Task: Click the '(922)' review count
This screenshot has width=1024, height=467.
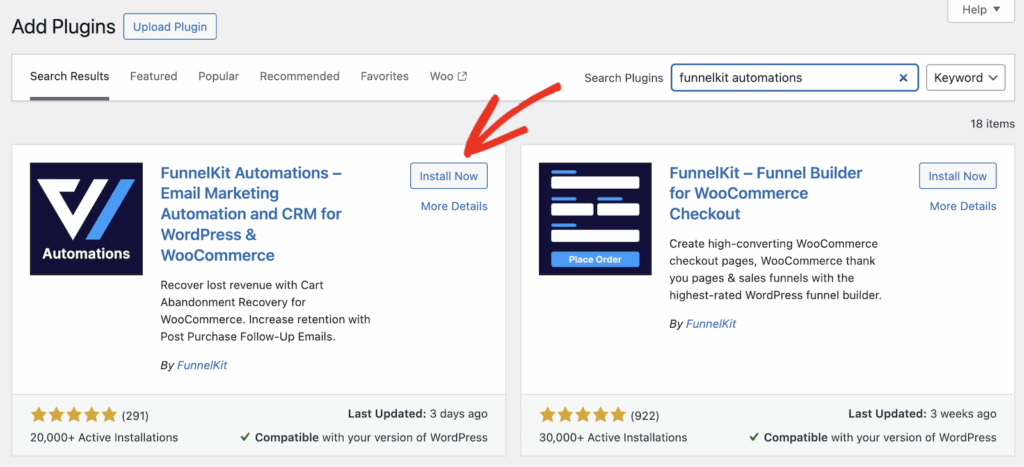Action: coord(645,415)
